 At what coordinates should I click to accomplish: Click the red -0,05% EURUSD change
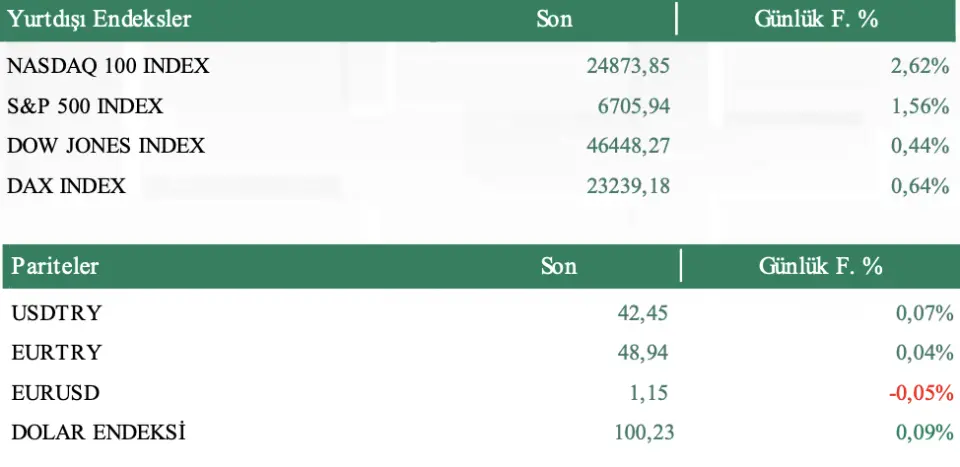point(921,393)
